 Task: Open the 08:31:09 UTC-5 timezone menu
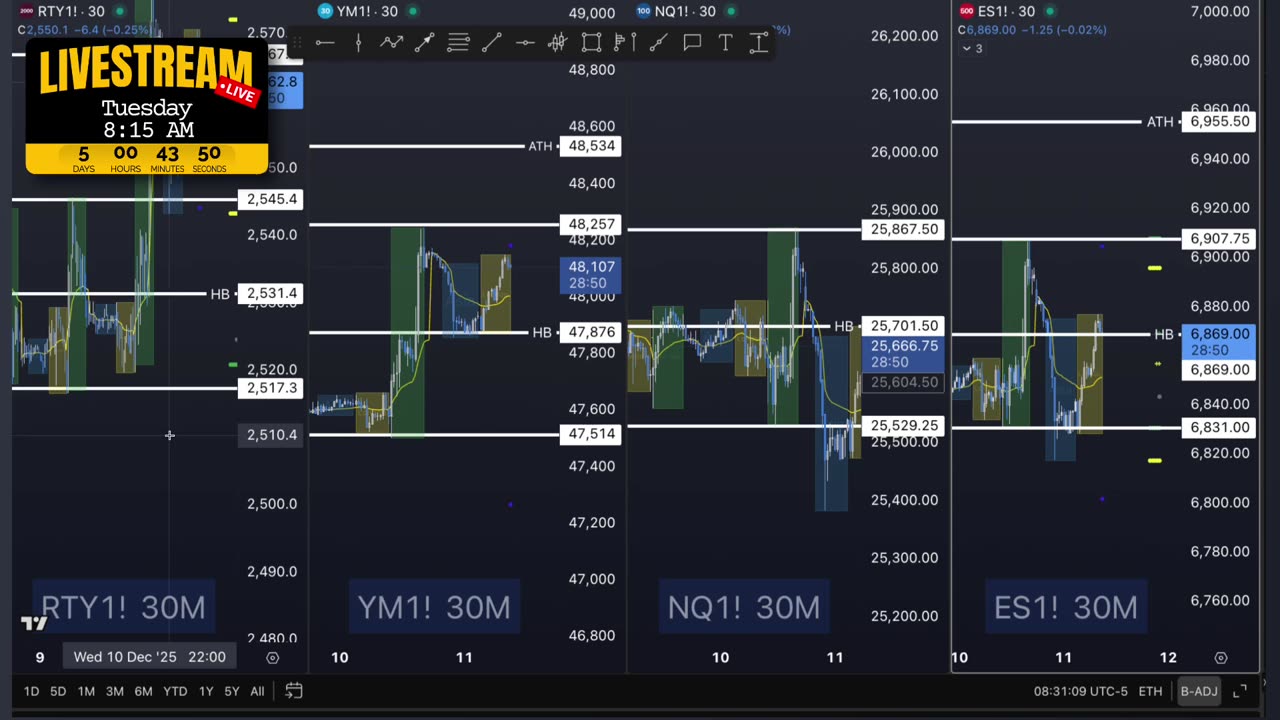[1080, 691]
